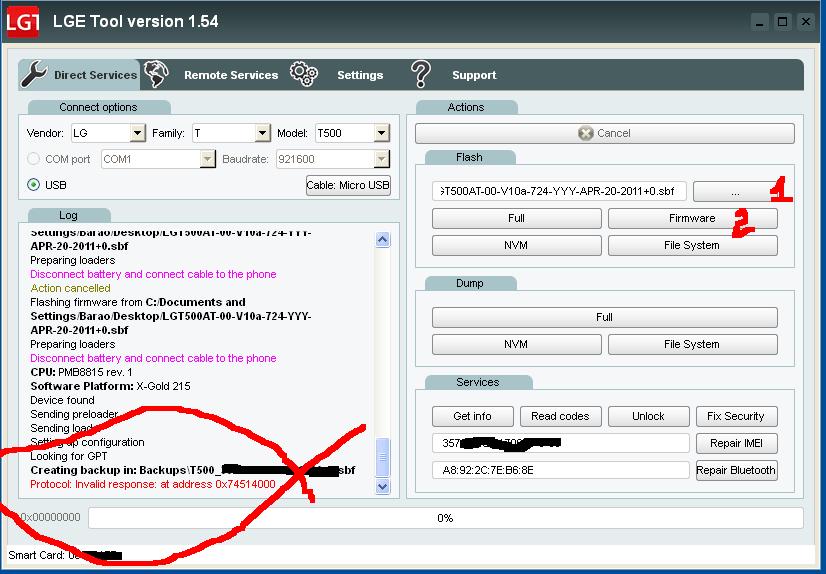Click the 0x00000000 address label

(x=51, y=518)
